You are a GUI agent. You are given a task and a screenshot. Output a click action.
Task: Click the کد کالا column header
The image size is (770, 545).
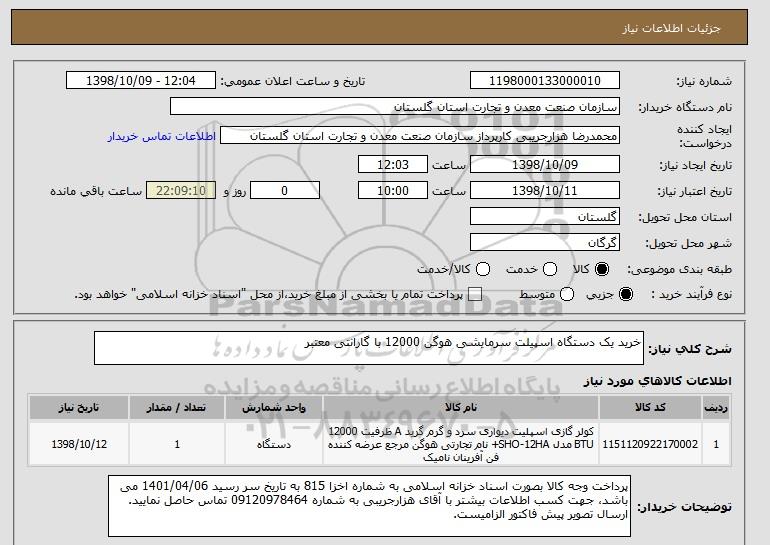pos(650,408)
